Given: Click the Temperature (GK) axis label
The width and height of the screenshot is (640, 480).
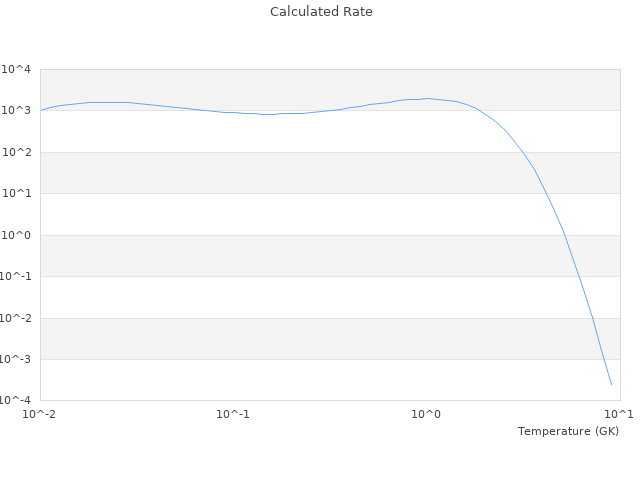Looking at the screenshot, I should [568, 431].
